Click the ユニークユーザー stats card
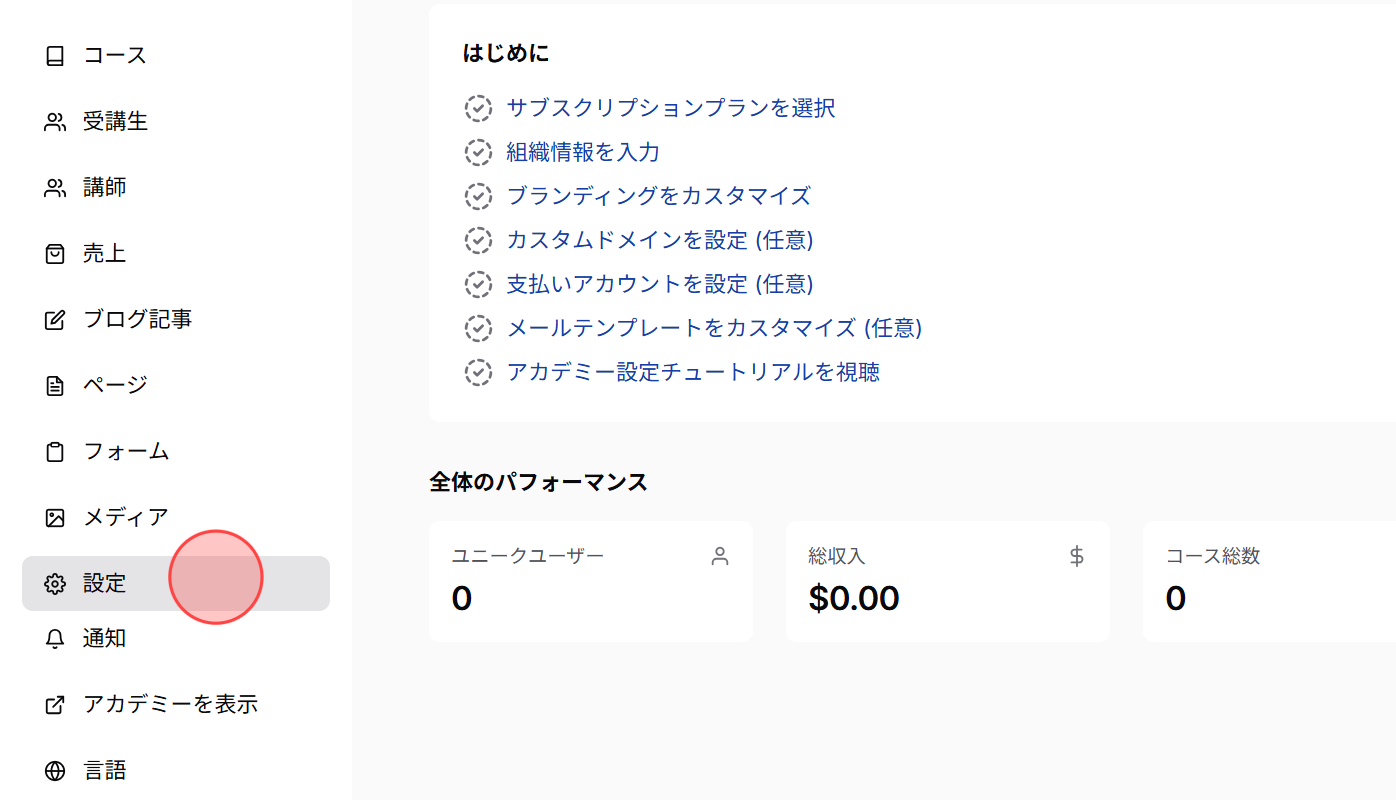Viewport: 1396px width, 800px height. tap(590, 580)
